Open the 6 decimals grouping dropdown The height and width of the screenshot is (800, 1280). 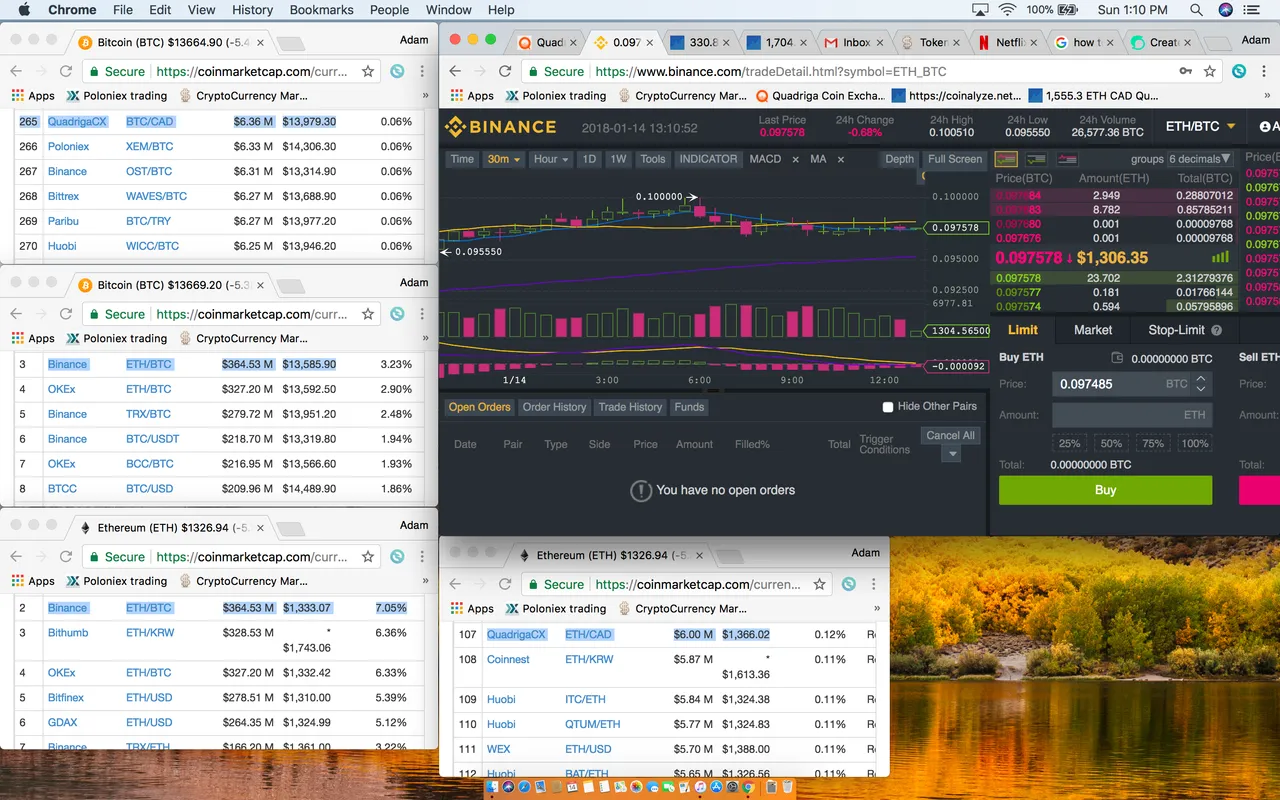click(x=1199, y=159)
